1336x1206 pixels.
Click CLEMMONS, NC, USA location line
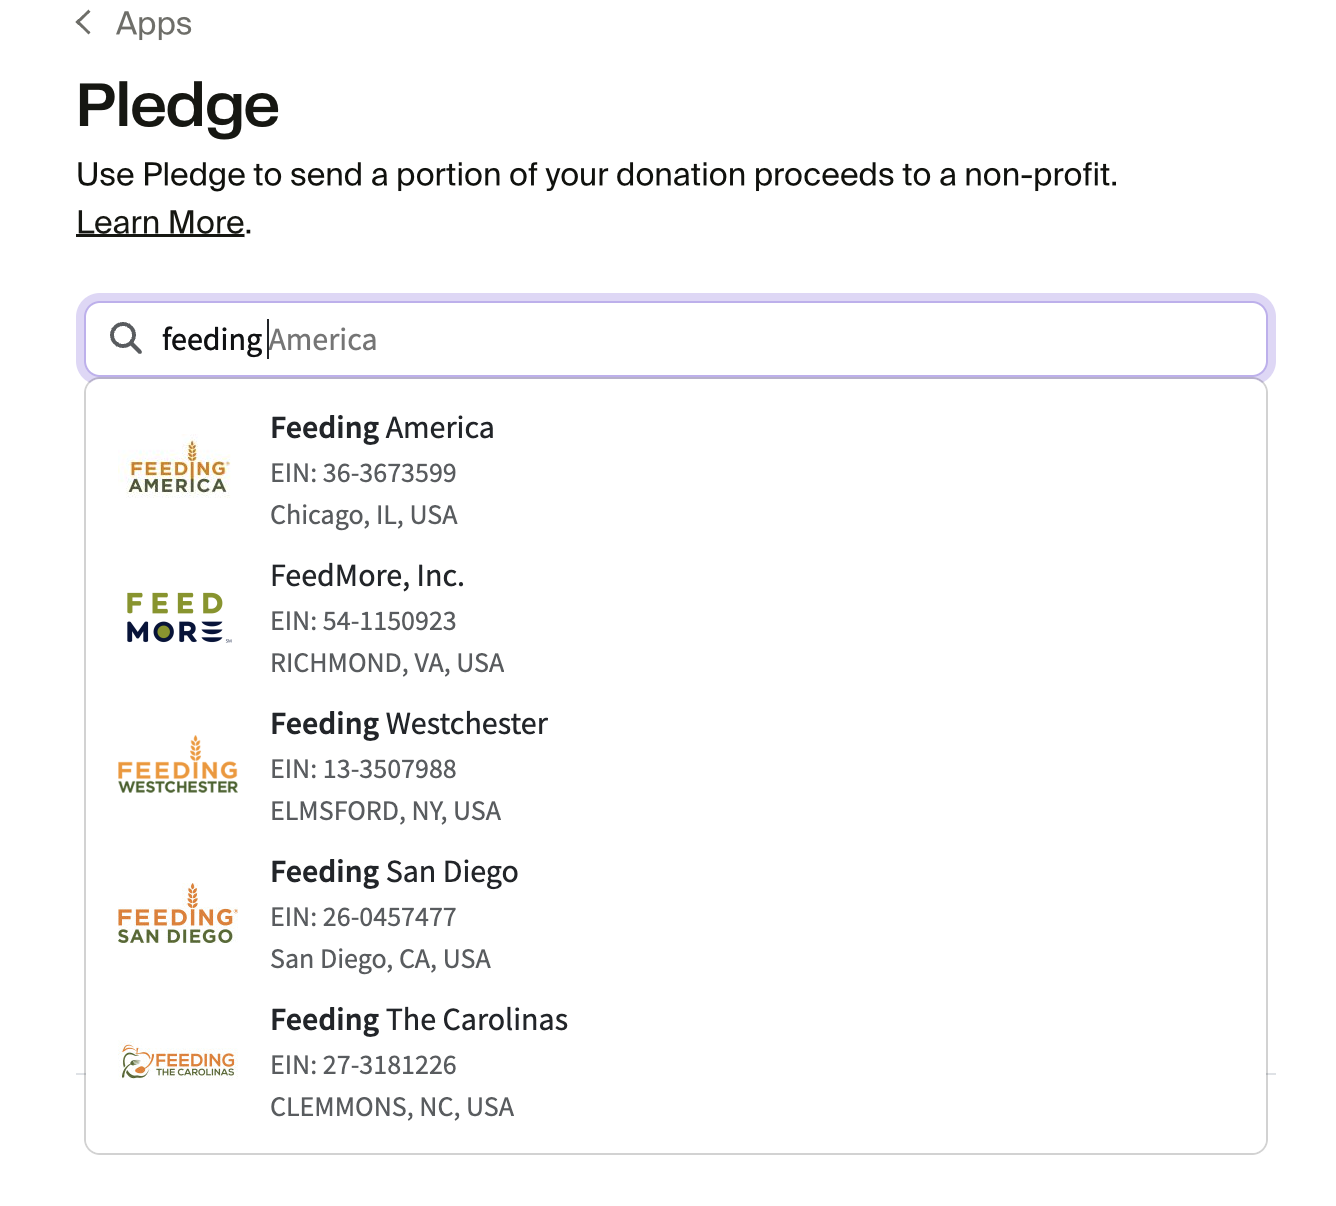pos(392,1107)
